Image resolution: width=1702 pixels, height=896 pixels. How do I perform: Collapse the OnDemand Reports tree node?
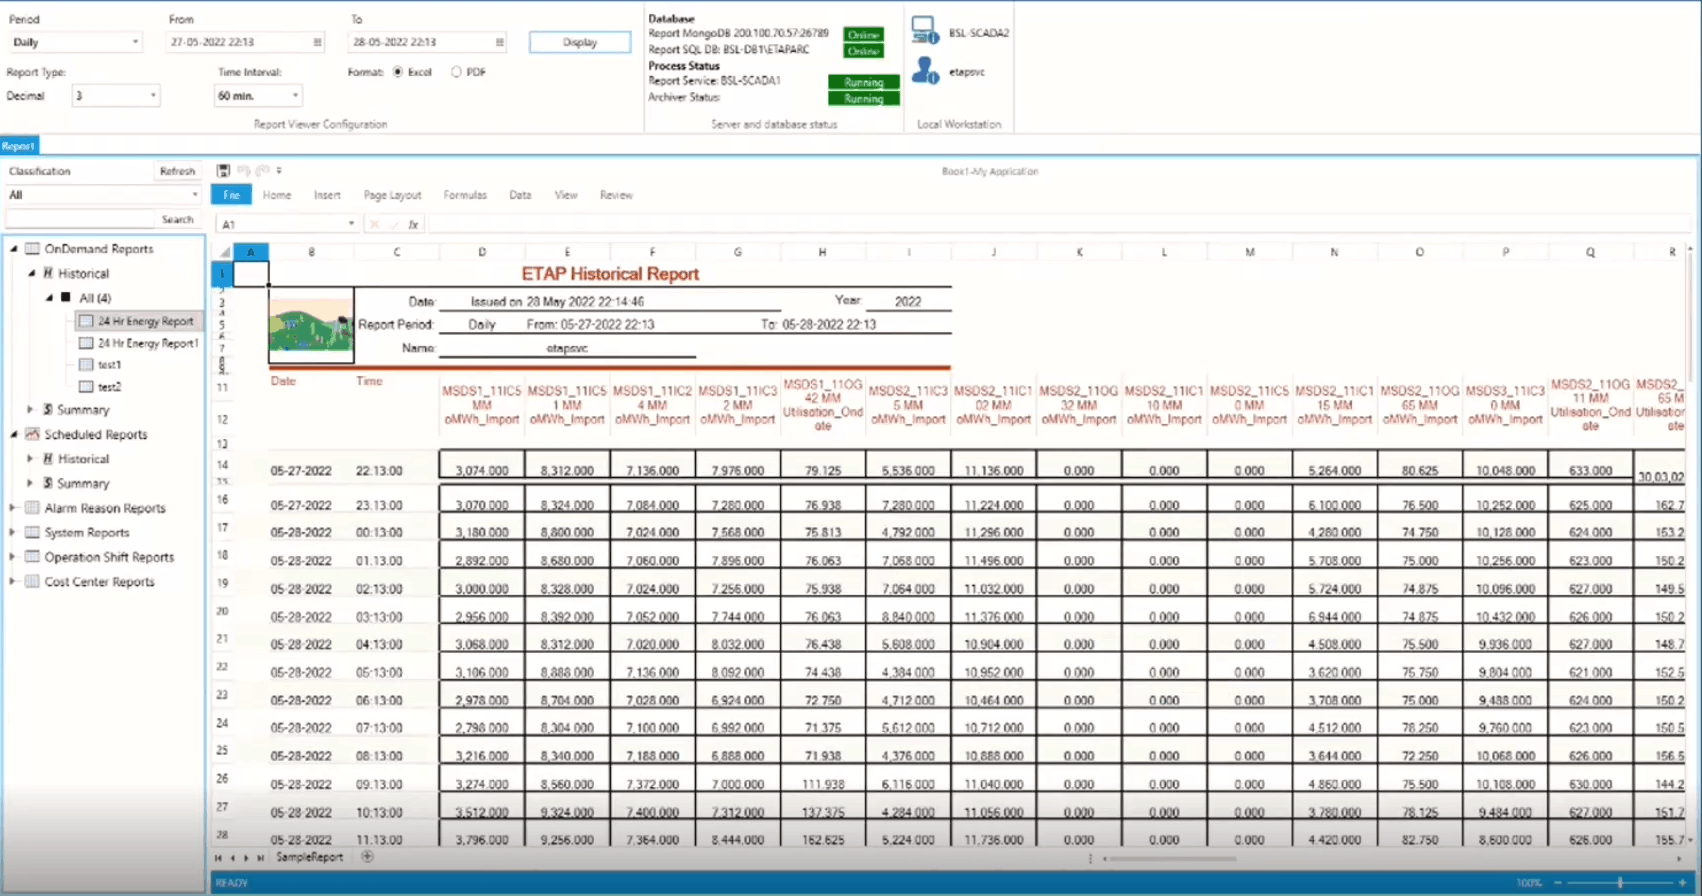14,248
